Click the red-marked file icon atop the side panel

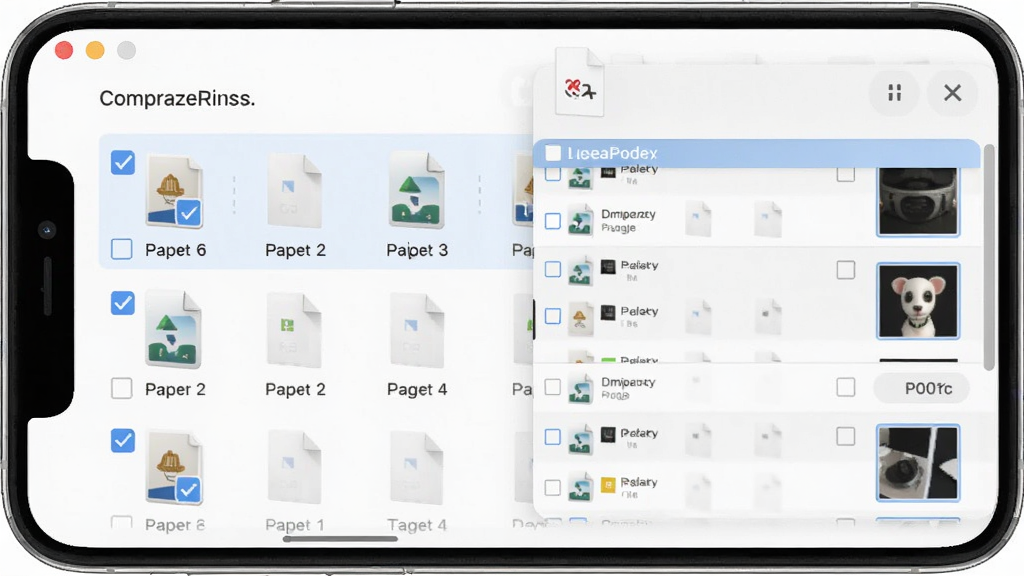(579, 82)
